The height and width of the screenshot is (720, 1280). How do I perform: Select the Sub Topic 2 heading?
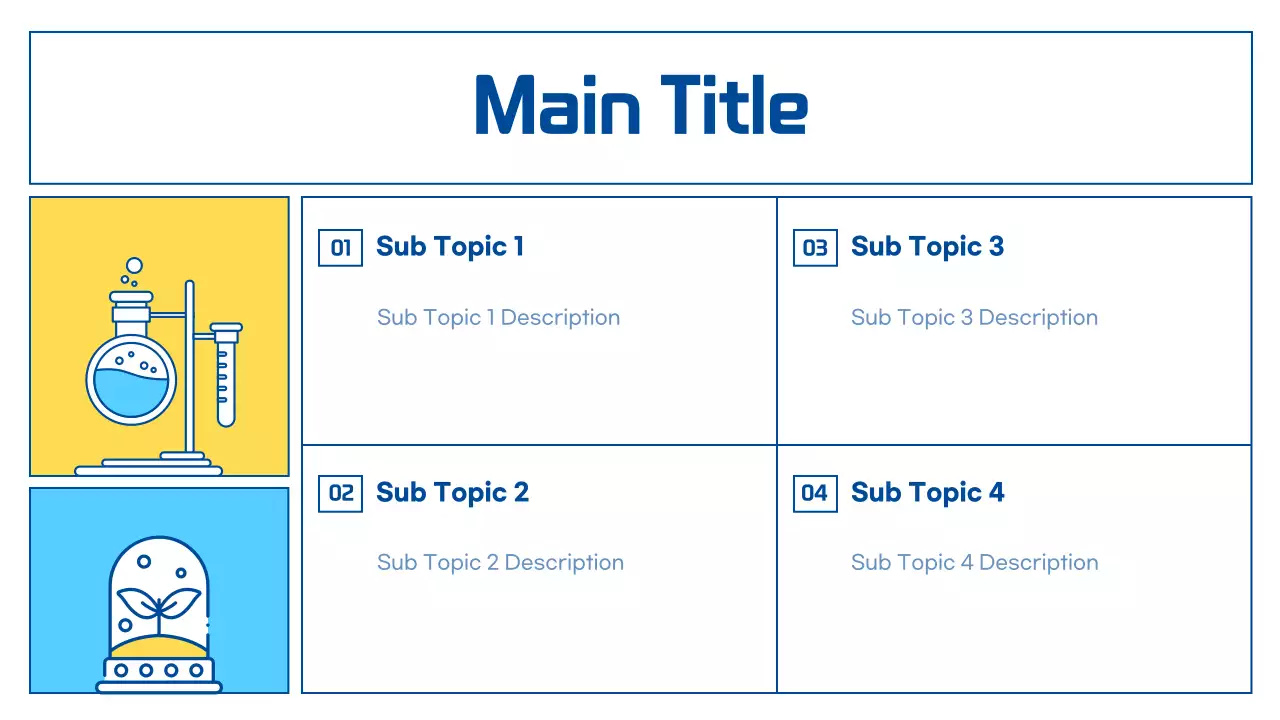pos(452,493)
